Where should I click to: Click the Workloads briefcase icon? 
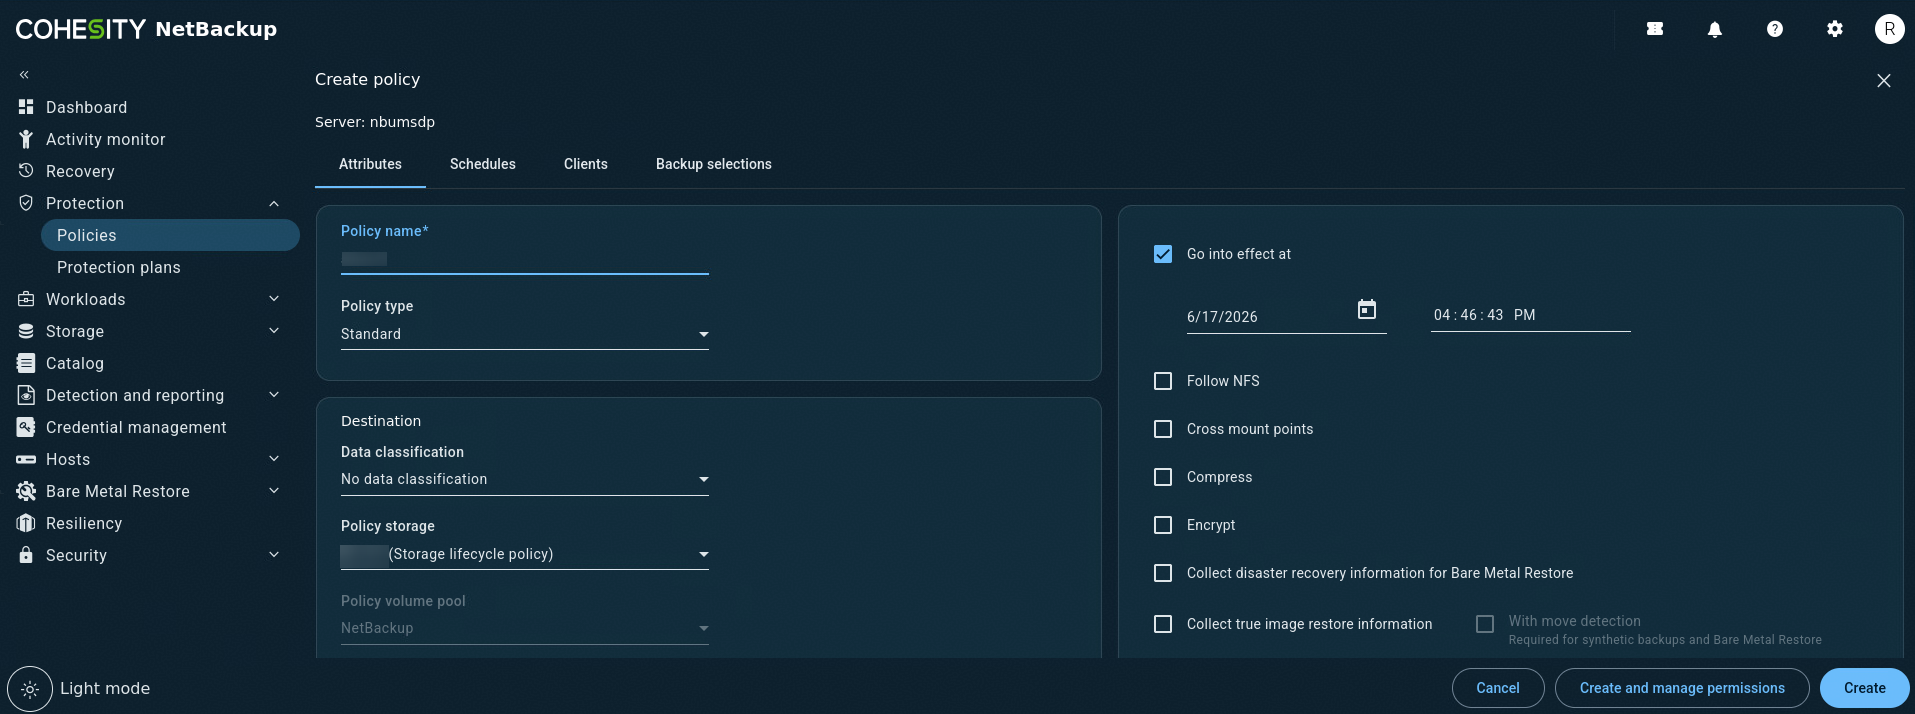click(26, 299)
